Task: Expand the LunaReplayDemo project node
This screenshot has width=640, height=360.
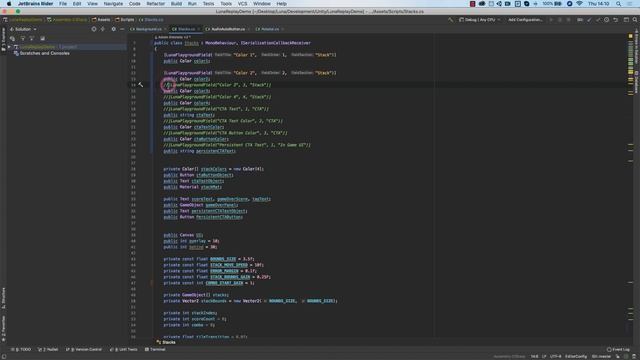Action: [x=9, y=47]
